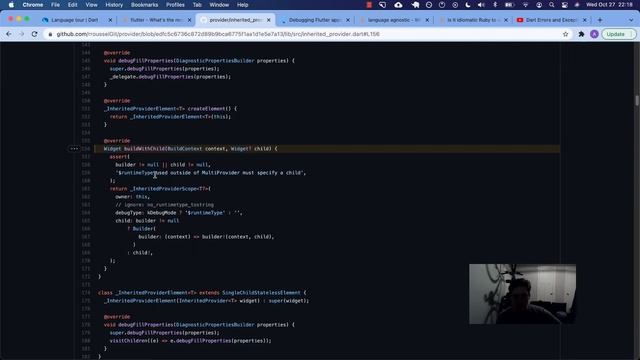Open the date and time display
Viewport: 640px width, 360px height.
pos(609,5)
